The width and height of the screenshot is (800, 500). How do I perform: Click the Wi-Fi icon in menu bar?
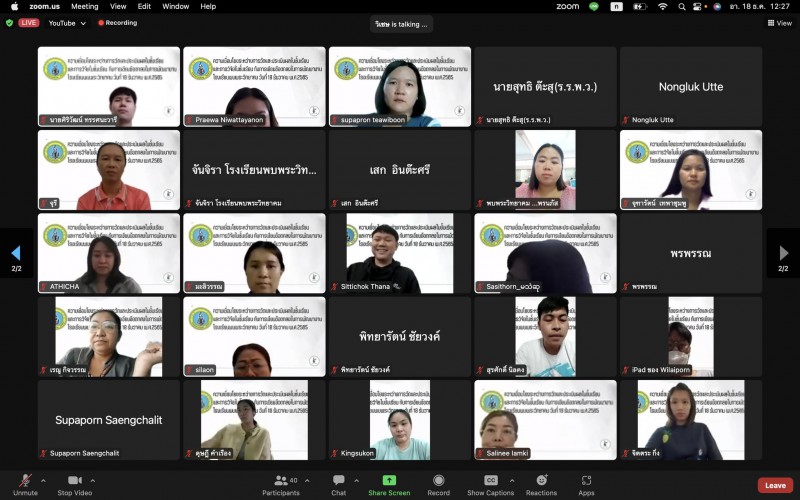(x=662, y=6)
